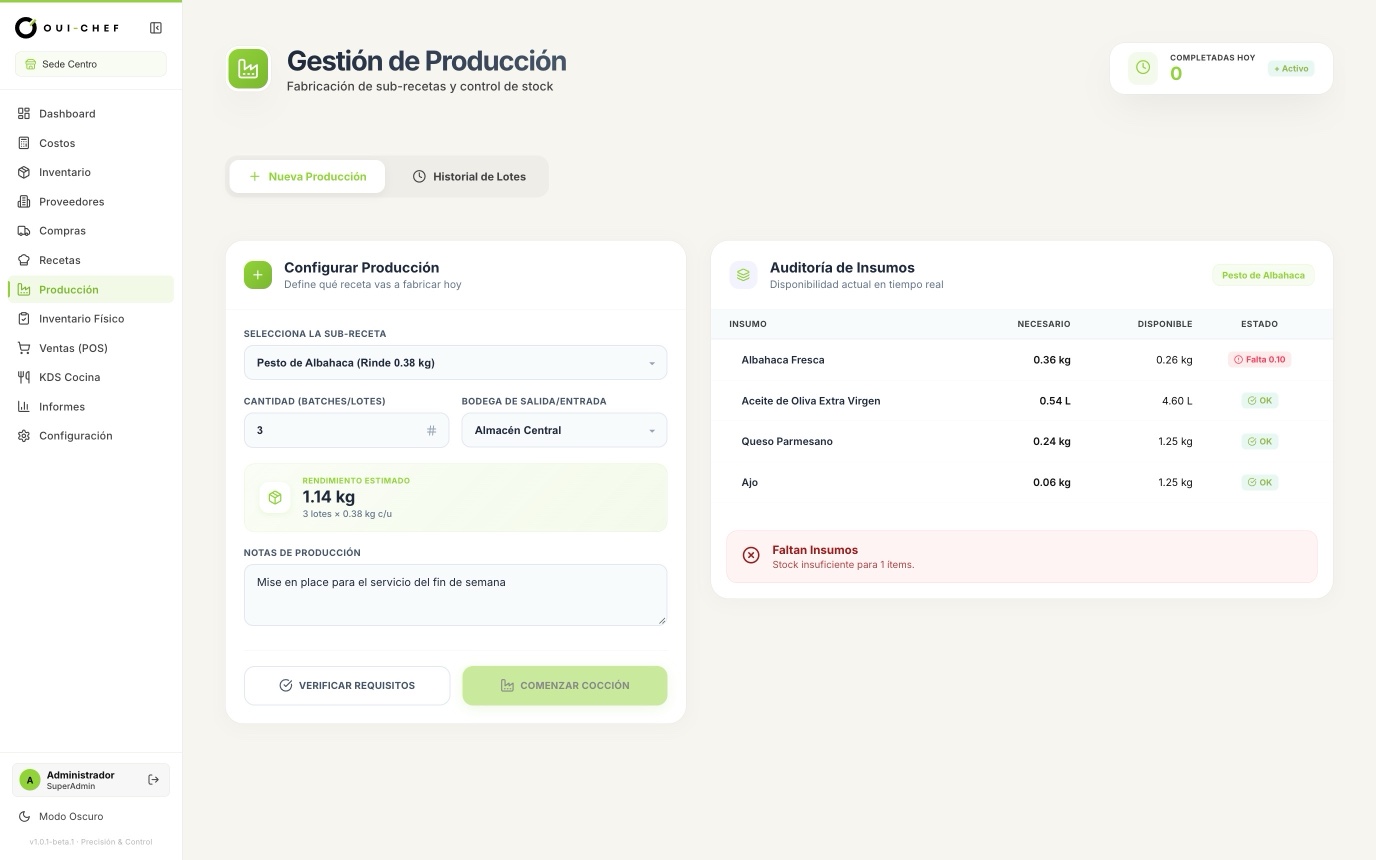Click the version v1.0.1-beta.1 footer text
The width and height of the screenshot is (1376, 860).
tap(91, 842)
